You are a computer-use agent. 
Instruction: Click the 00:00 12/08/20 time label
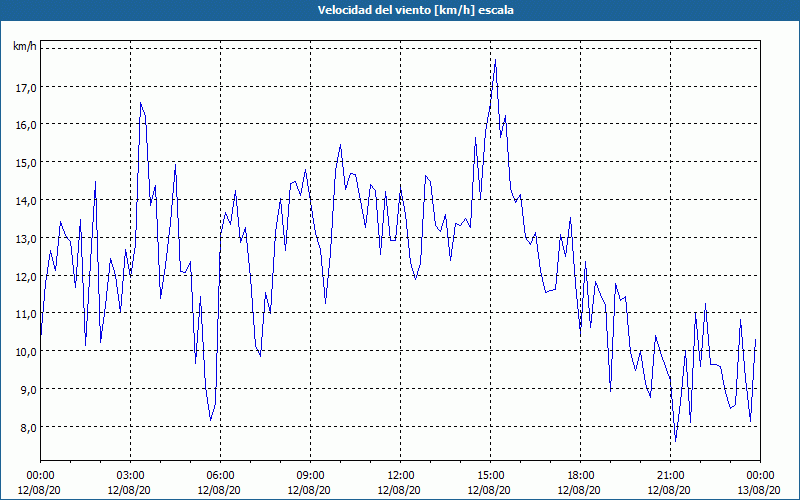tap(40, 483)
